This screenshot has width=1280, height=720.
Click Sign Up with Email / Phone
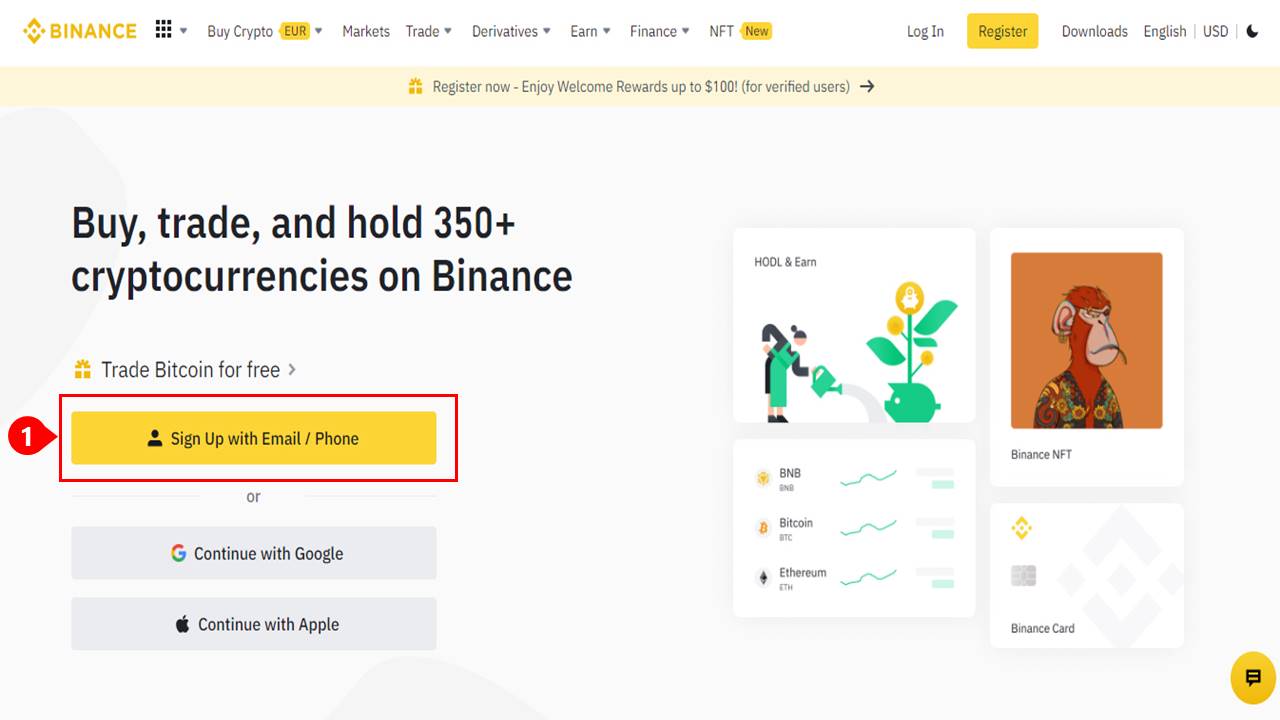click(x=254, y=438)
